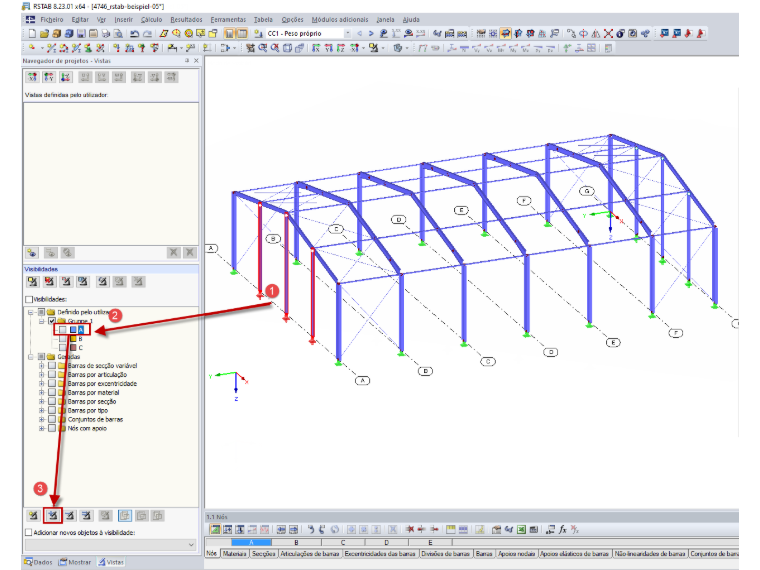Select the Articulações de barras tab
The height and width of the screenshot is (570, 760).
310,554
